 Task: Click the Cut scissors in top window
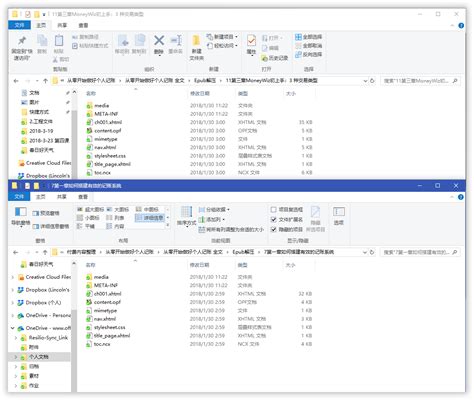point(61,59)
